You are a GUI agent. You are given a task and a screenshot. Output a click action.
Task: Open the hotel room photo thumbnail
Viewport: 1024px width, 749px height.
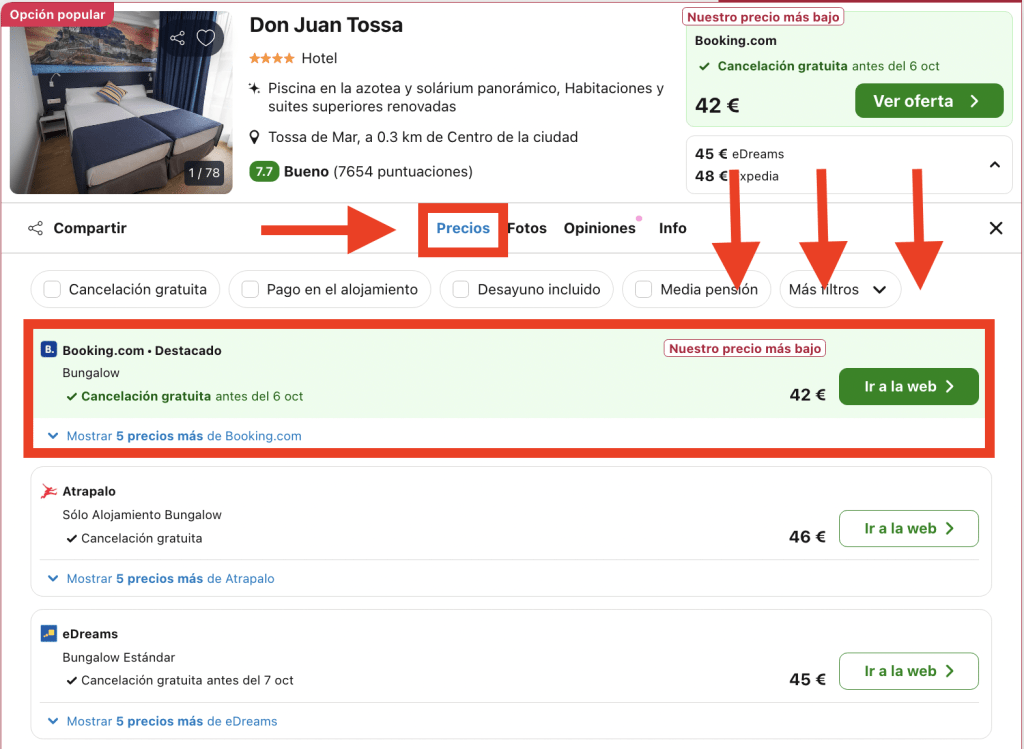pyautogui.click(x=121, y=102)
